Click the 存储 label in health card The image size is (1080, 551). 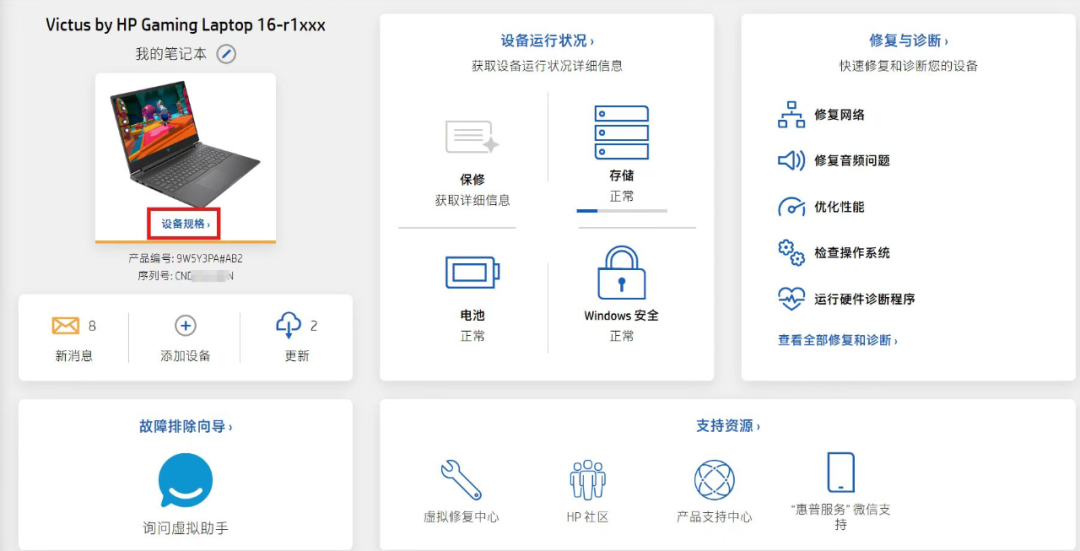point(621,176)
